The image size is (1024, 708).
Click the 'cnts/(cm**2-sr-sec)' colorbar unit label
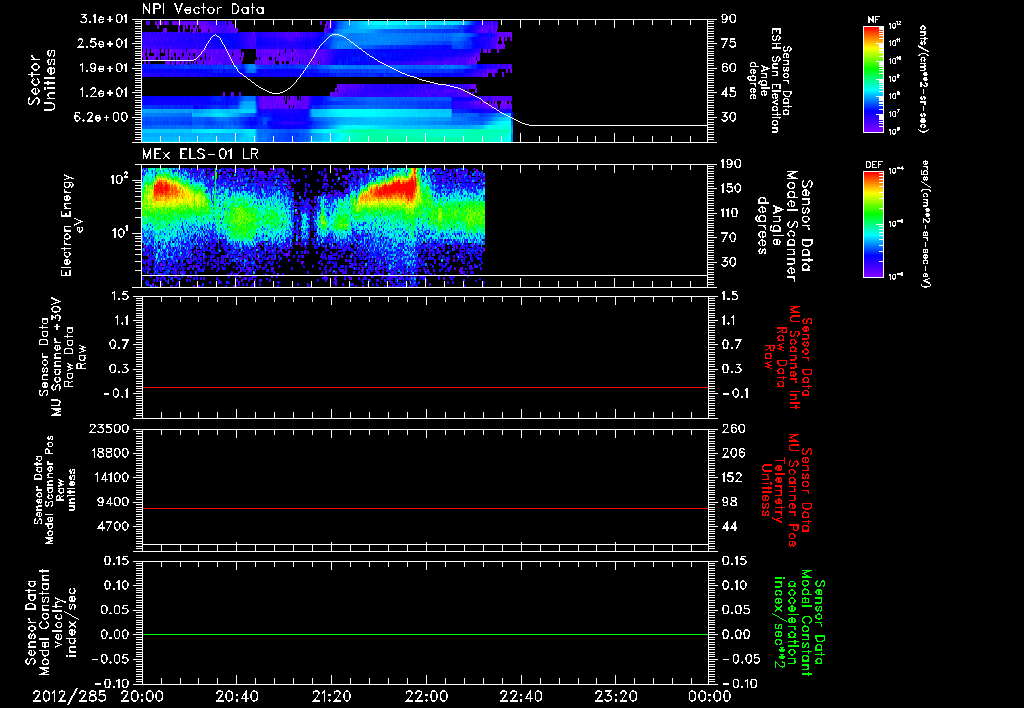pos(923,79)
